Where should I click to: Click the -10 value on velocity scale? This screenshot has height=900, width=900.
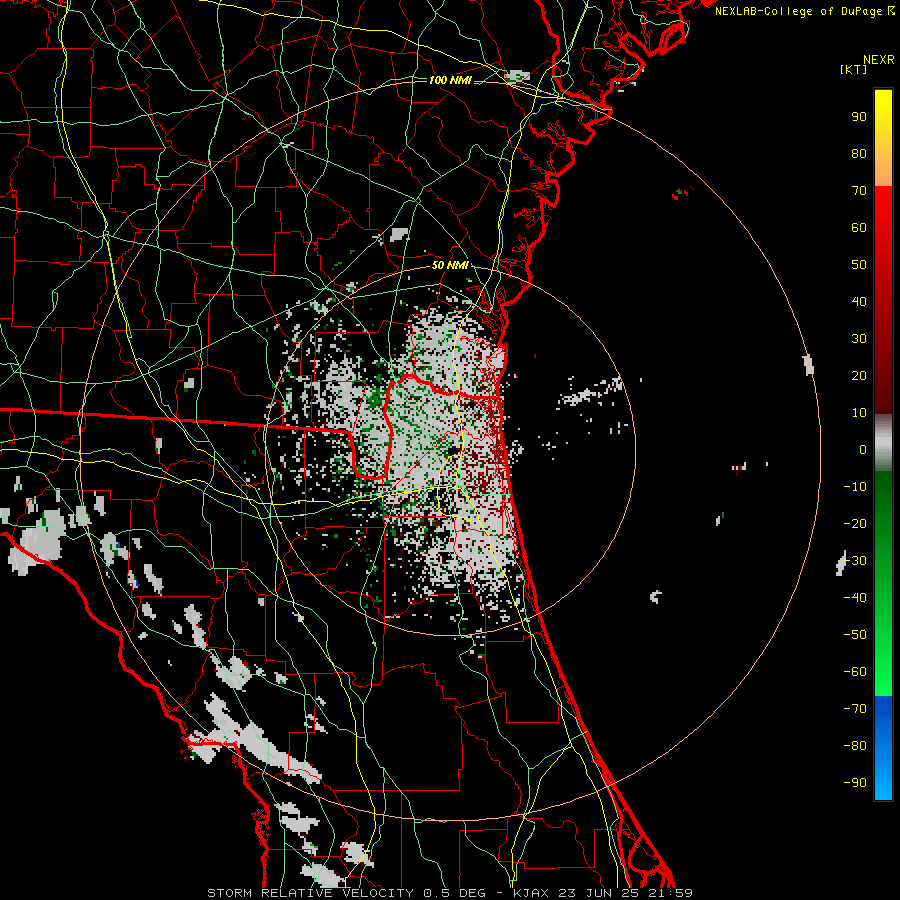(855, 487)
